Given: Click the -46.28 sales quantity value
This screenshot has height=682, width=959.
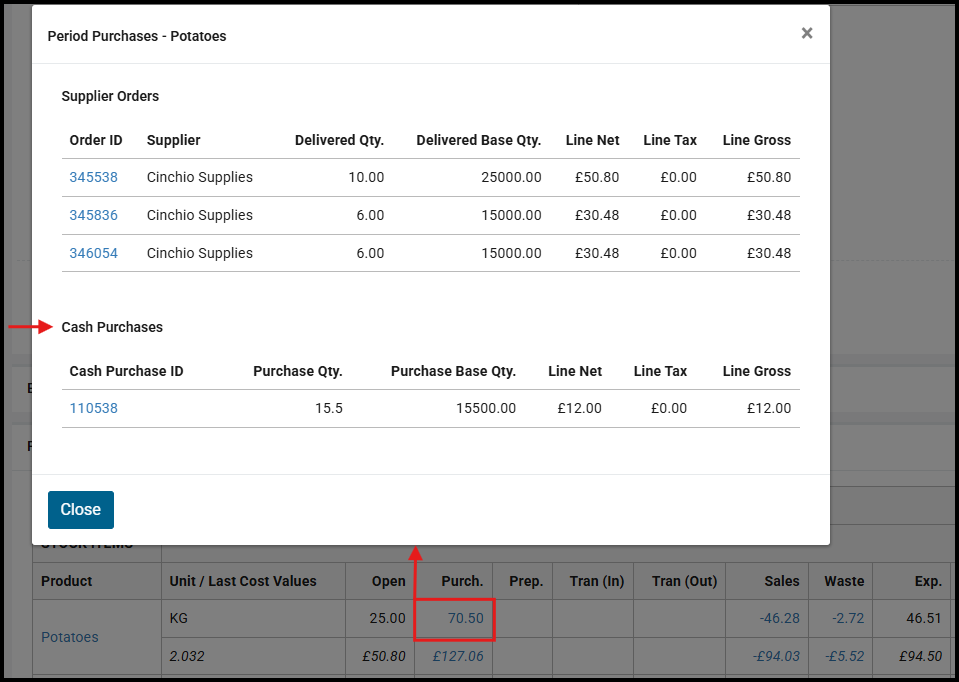Looking at the screenshot, I should point(780,618).
